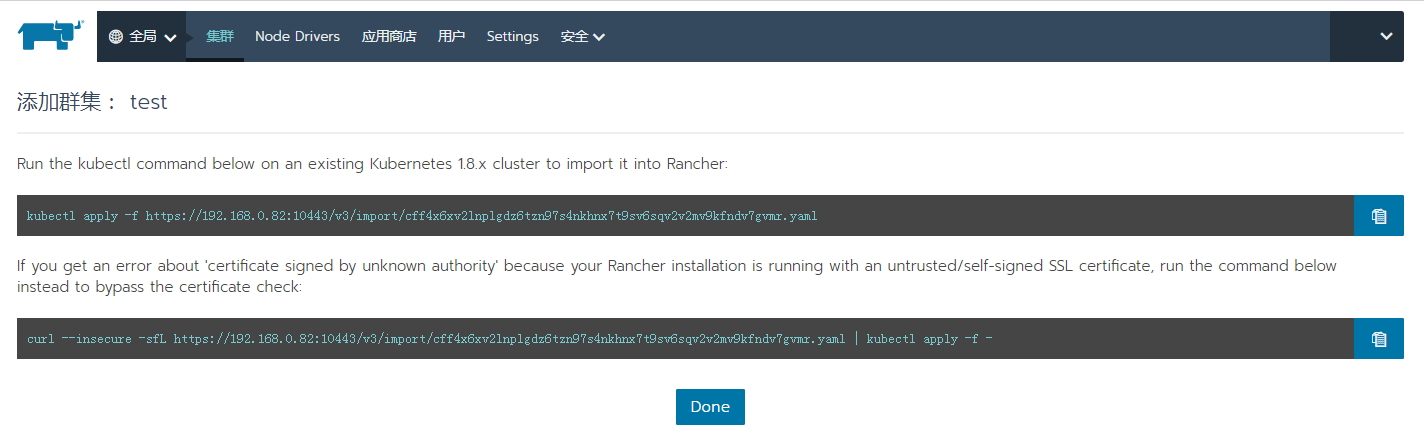Switch to the 集群 clusters tab
Screen dimensions: 1424x448
(x=220, y=36)
